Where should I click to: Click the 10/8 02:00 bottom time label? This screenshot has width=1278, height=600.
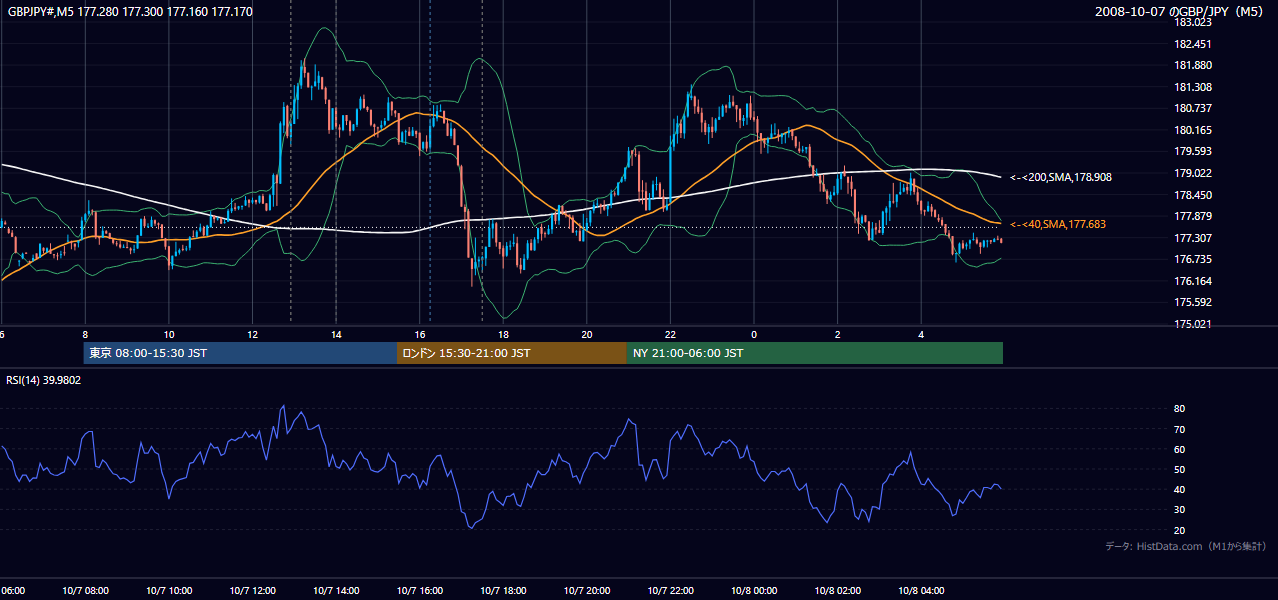(x=837, y=591)
